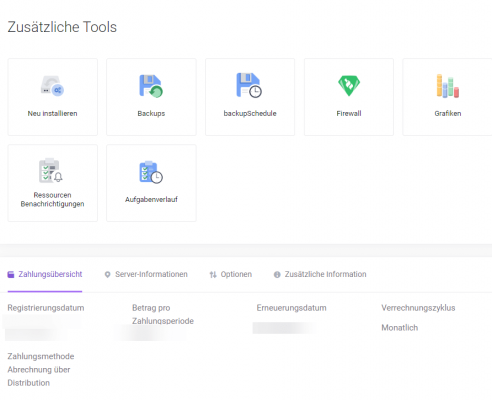Click the backupSchedule tile label

[250, 113]
